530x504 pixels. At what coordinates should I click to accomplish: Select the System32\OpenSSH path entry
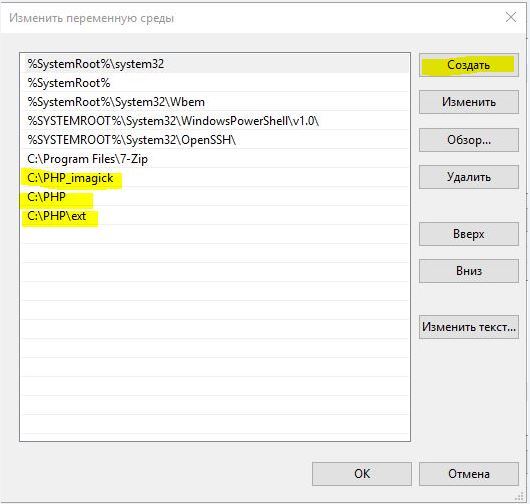216,140
